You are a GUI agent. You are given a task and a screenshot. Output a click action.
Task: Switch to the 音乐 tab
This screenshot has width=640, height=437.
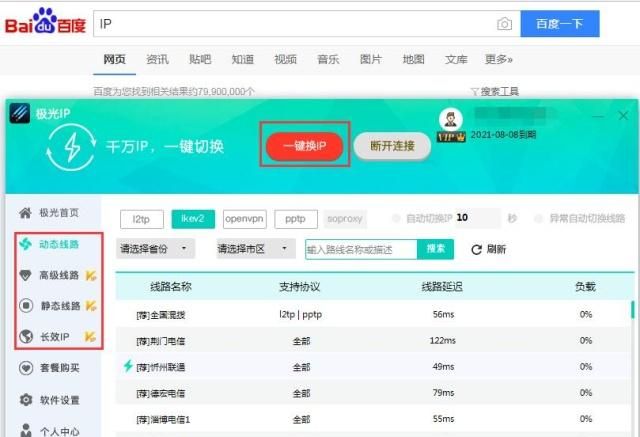(x=328, y=60)
